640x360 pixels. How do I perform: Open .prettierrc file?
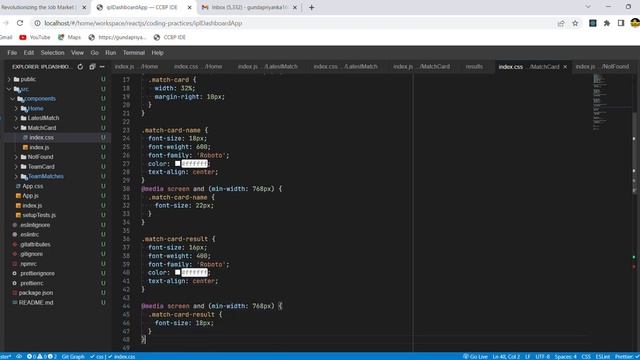point(32,283)
